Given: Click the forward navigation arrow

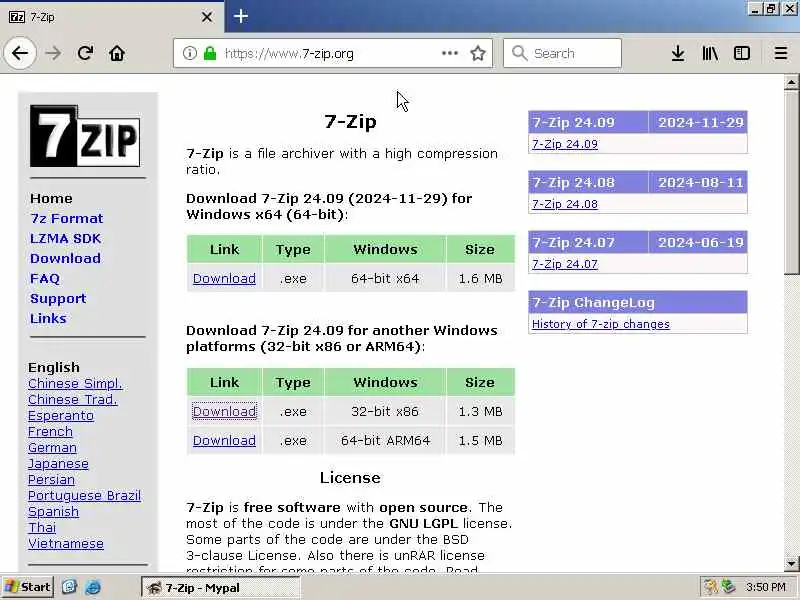Looking at the screenshot, I should 53,53.
